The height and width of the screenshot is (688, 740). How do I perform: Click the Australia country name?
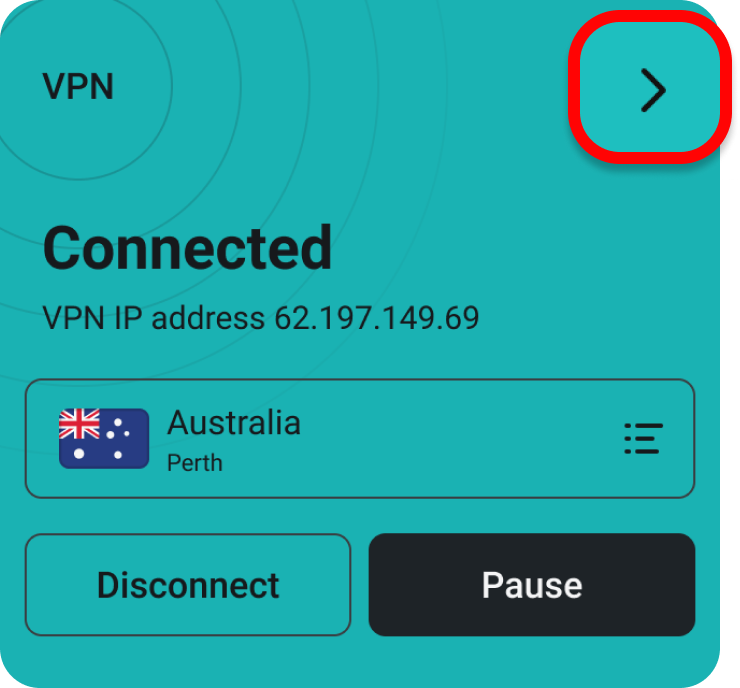click(x=234, y=422)
